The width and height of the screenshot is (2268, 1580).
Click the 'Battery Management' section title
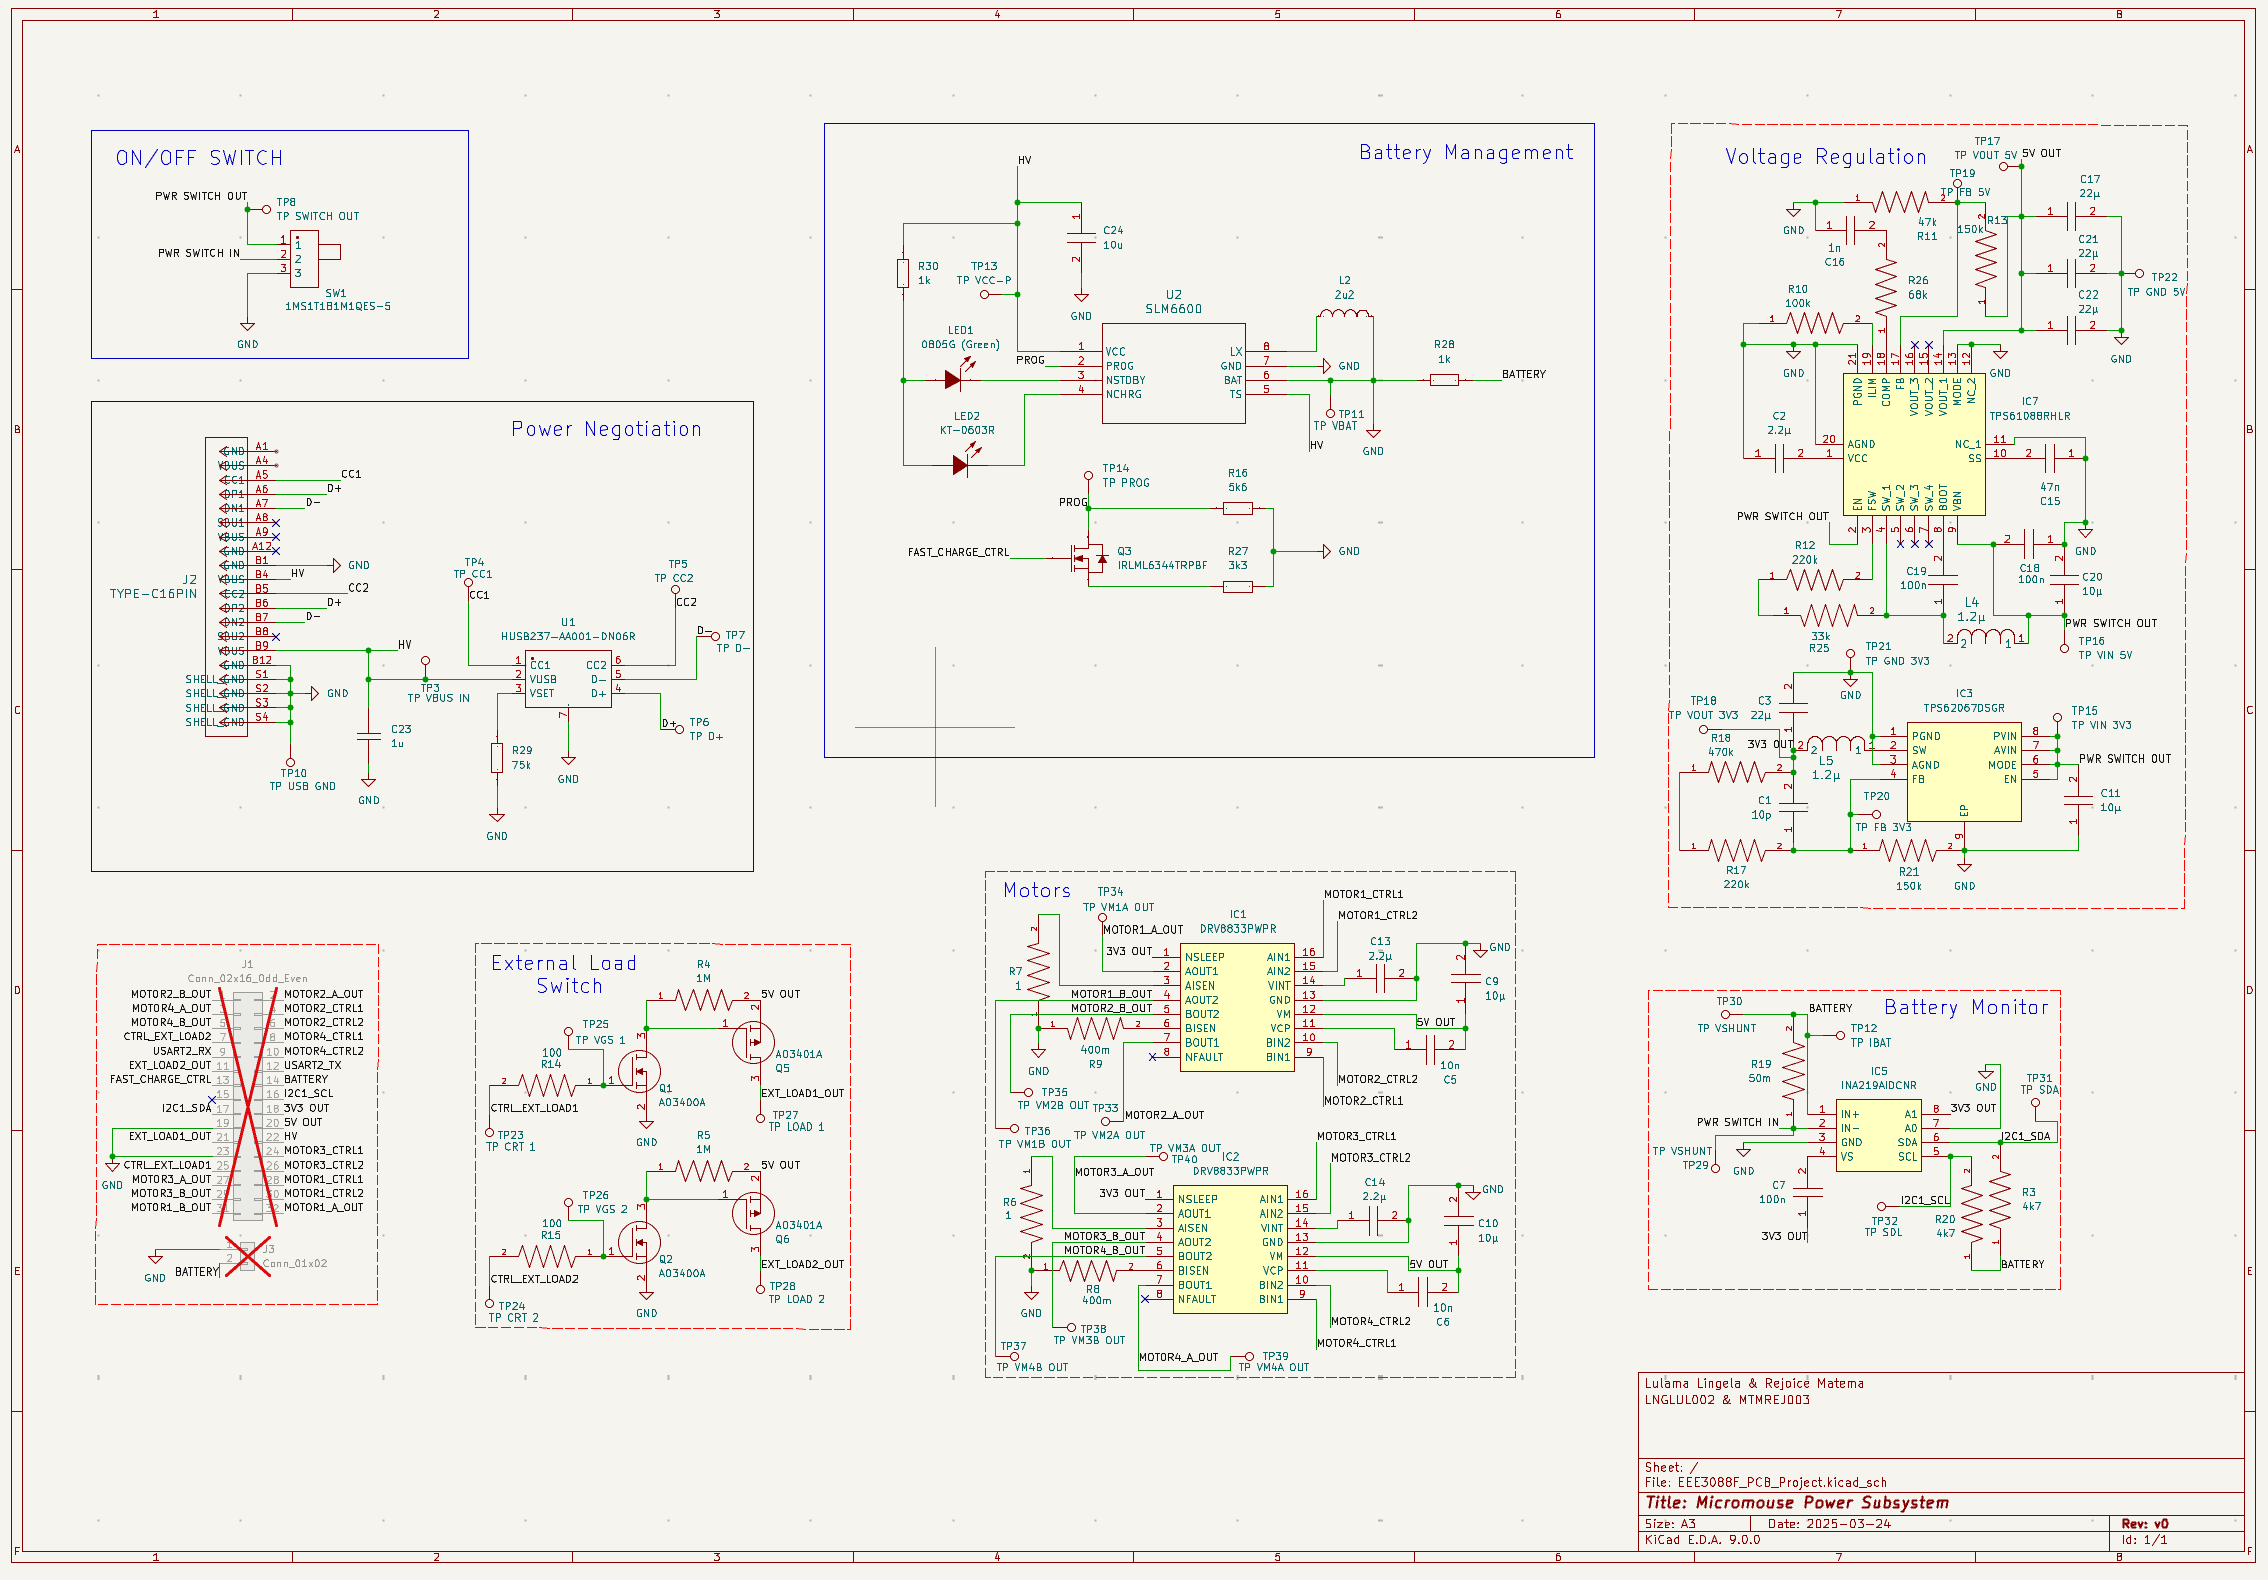(1466, 152)
